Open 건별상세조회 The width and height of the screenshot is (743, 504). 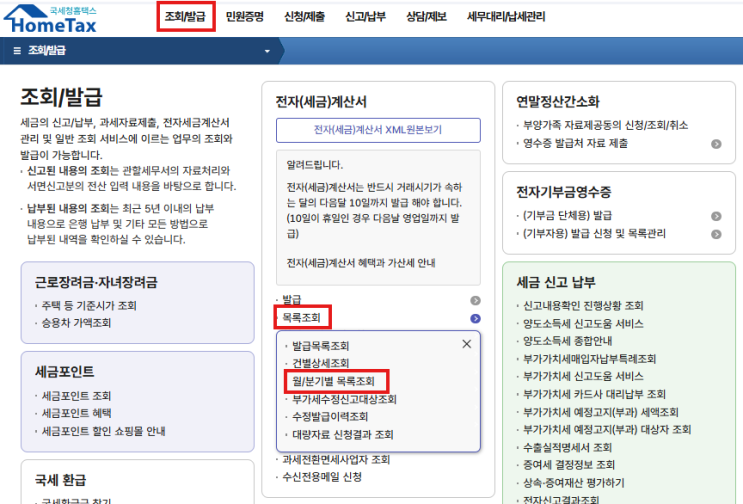(321, 363)
